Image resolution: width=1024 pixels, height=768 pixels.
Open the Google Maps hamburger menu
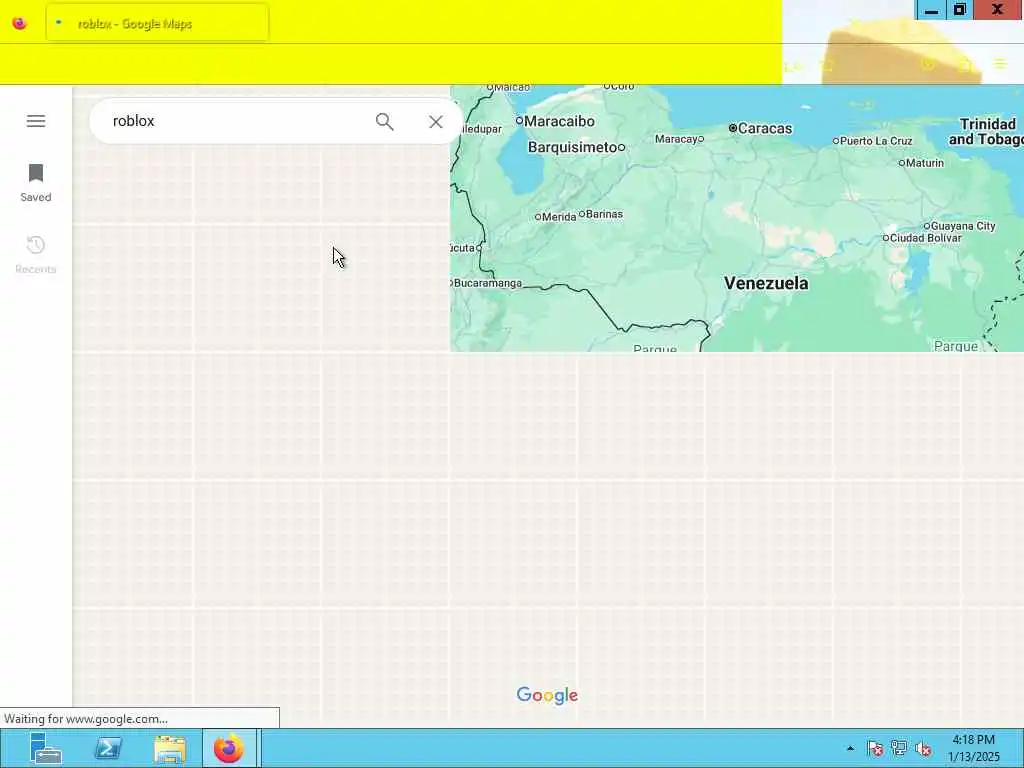[x=36, y=121]
